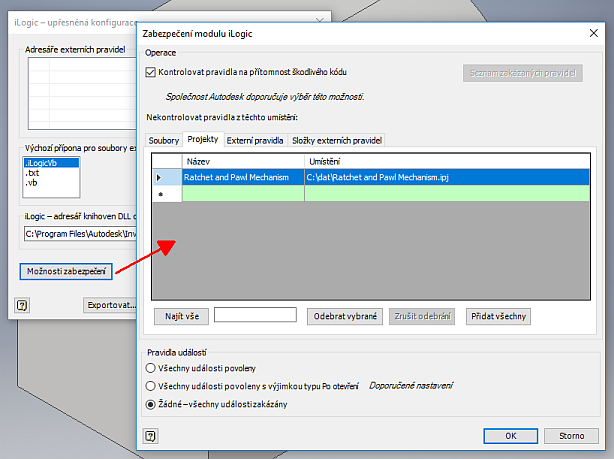Open the Projekty tab

point(203,140)
